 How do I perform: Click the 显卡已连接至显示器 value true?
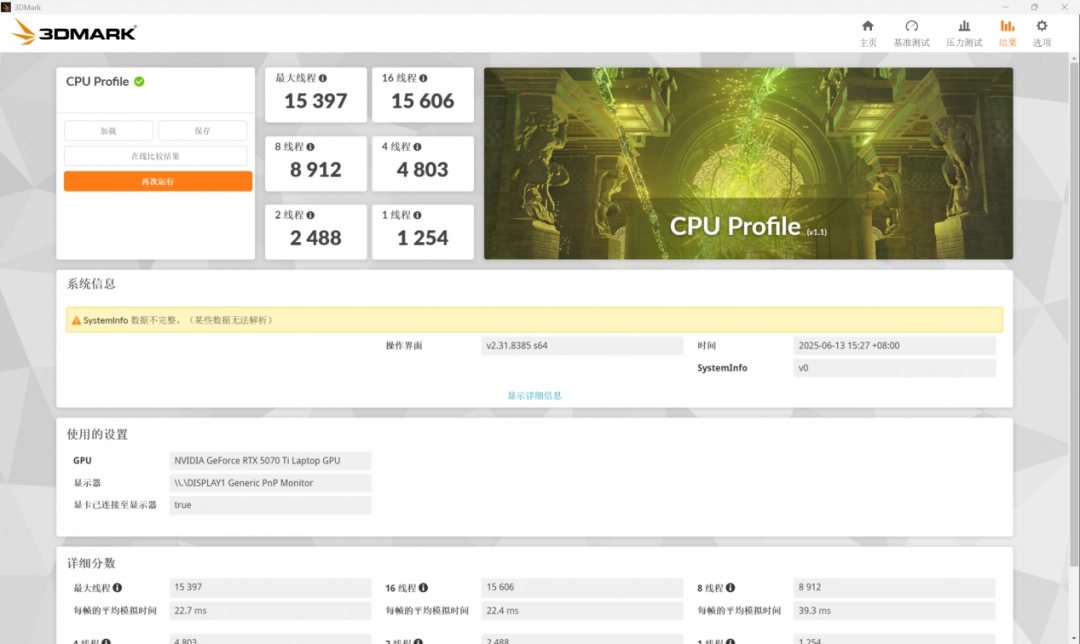270,505
